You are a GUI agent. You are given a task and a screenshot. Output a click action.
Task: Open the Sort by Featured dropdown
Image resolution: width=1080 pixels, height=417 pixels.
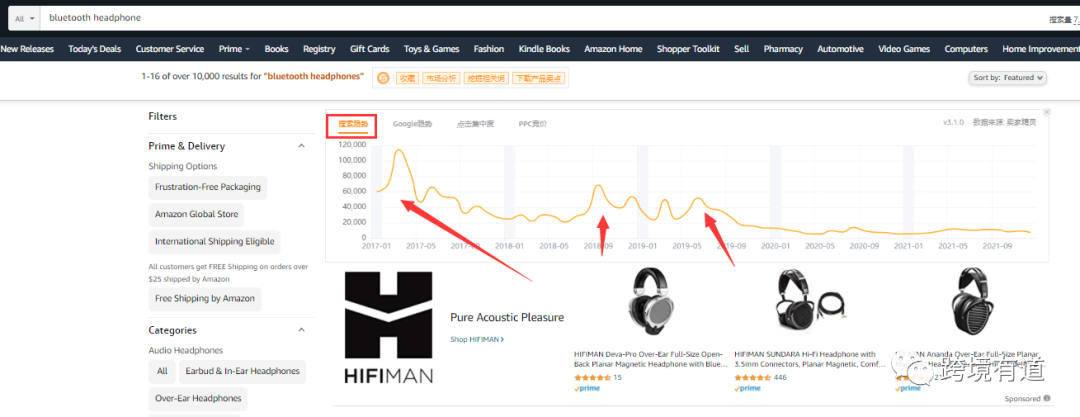tap(1007, 78)
